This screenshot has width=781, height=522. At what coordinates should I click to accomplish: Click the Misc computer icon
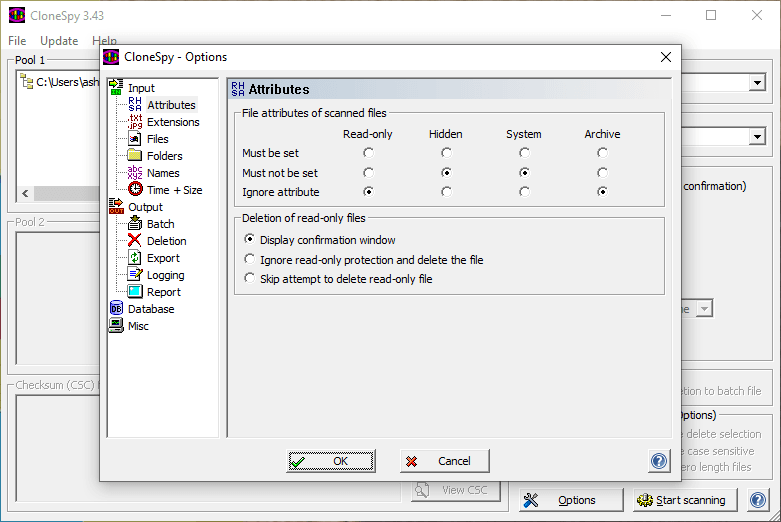[x=116, y=325]
